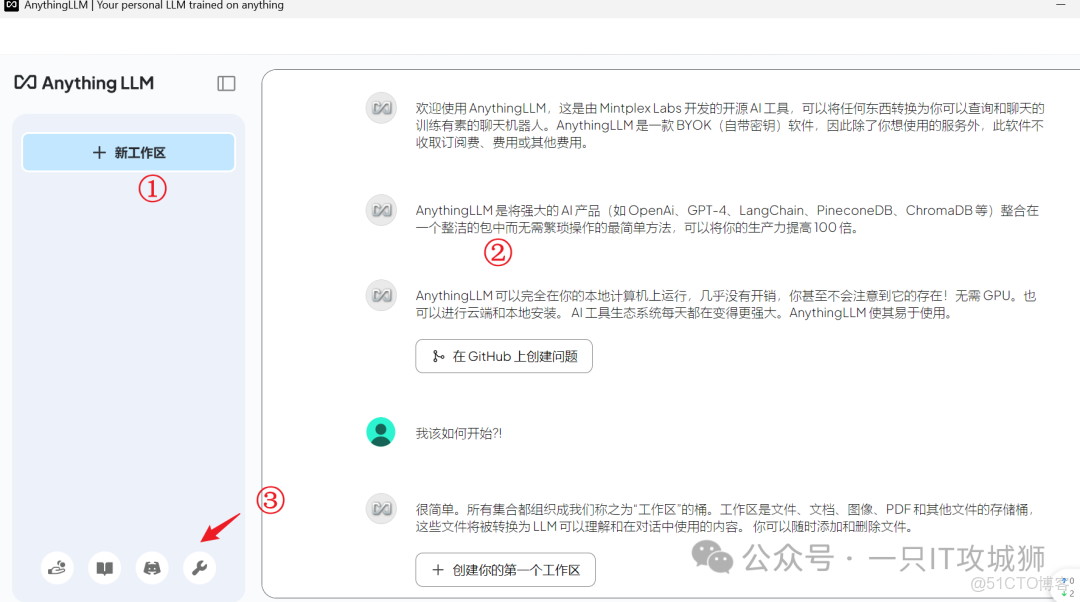Click the plus icon inside the 新工作区 button
The width and height of the screenshot is (1080, 602).
pos(99,152)
